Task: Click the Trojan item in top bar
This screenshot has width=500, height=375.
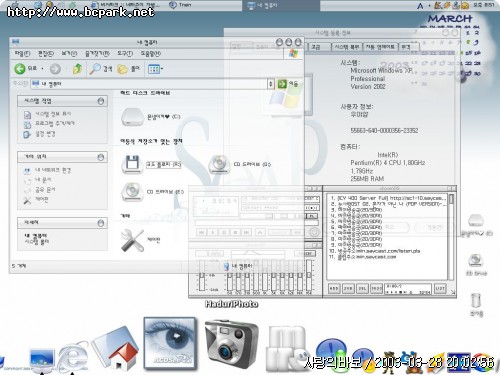Action: [x=181, y=5]
